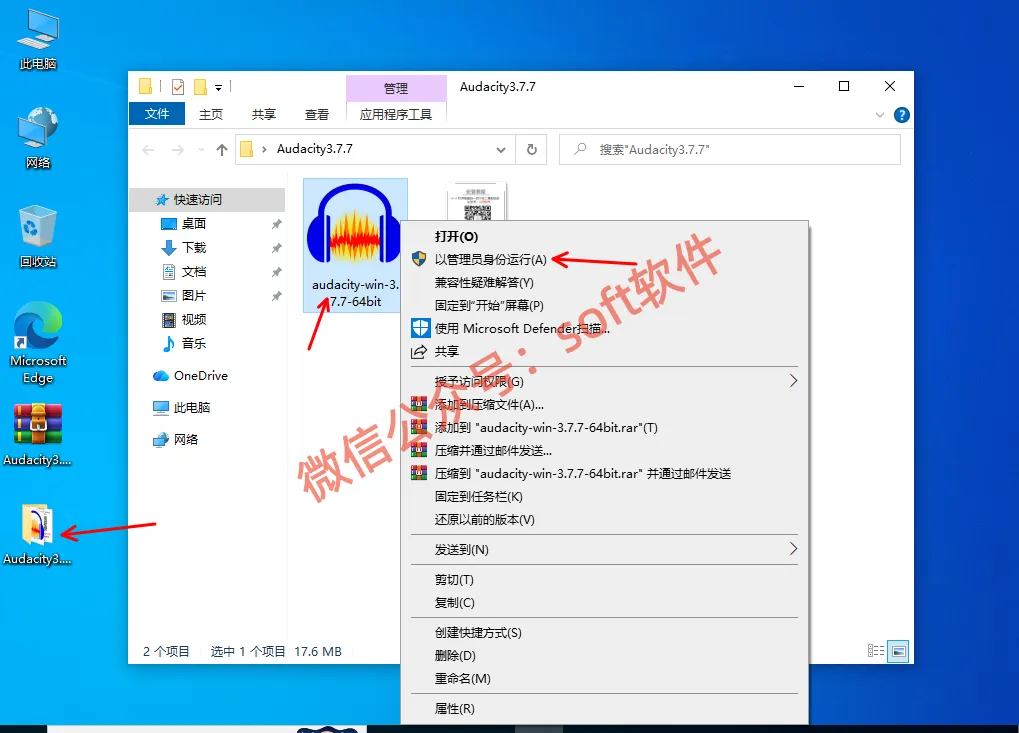Switch to details view layout icon
Viewport: 1019px width, 733px height.
(x=875, y=650)
